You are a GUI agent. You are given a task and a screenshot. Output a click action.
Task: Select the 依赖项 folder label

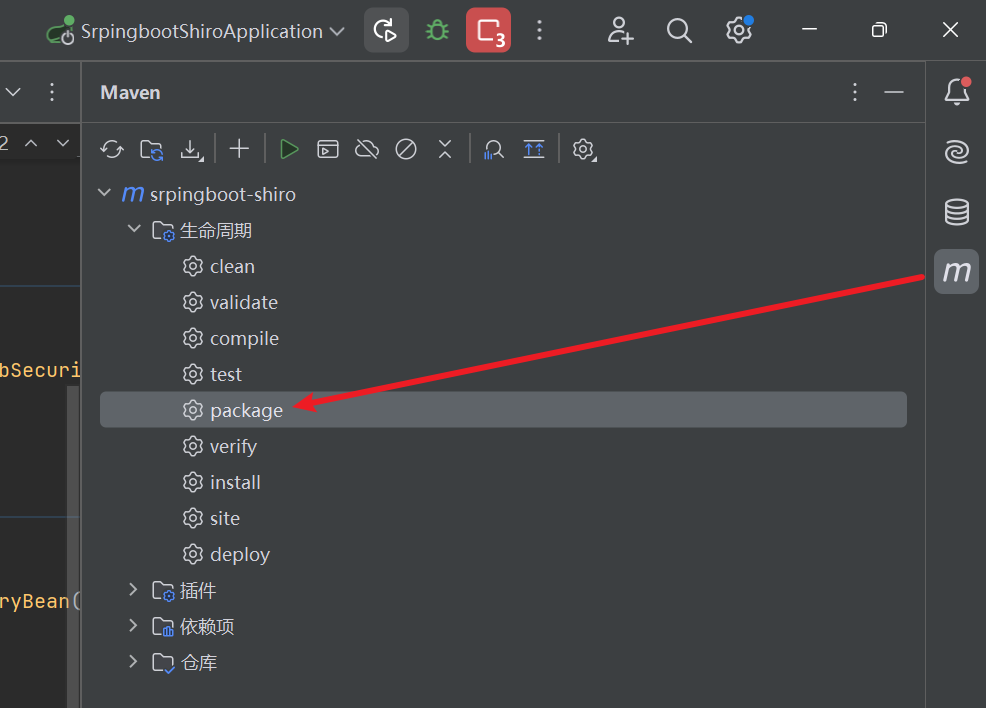tap(207, 626)
